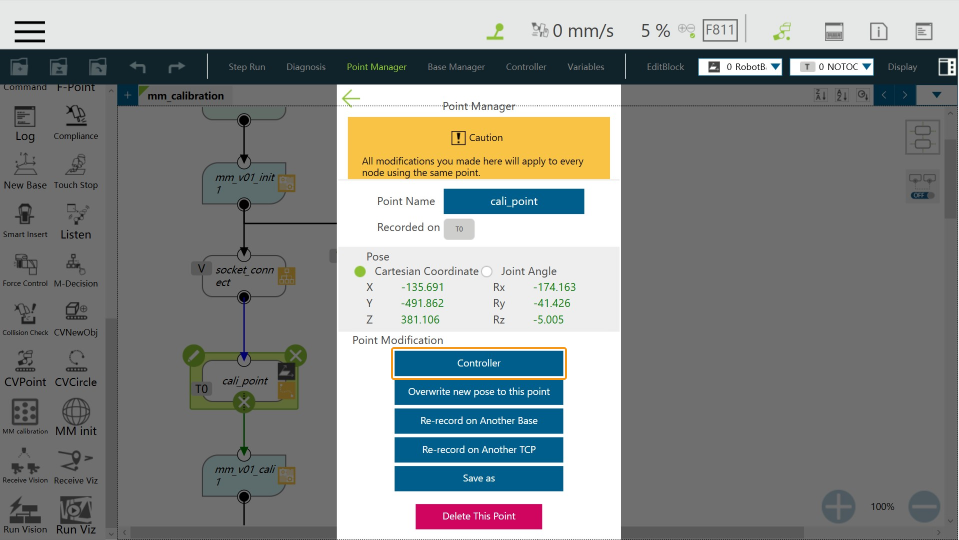
Task: Select the Force Control node tool
Action: (25, 270)
